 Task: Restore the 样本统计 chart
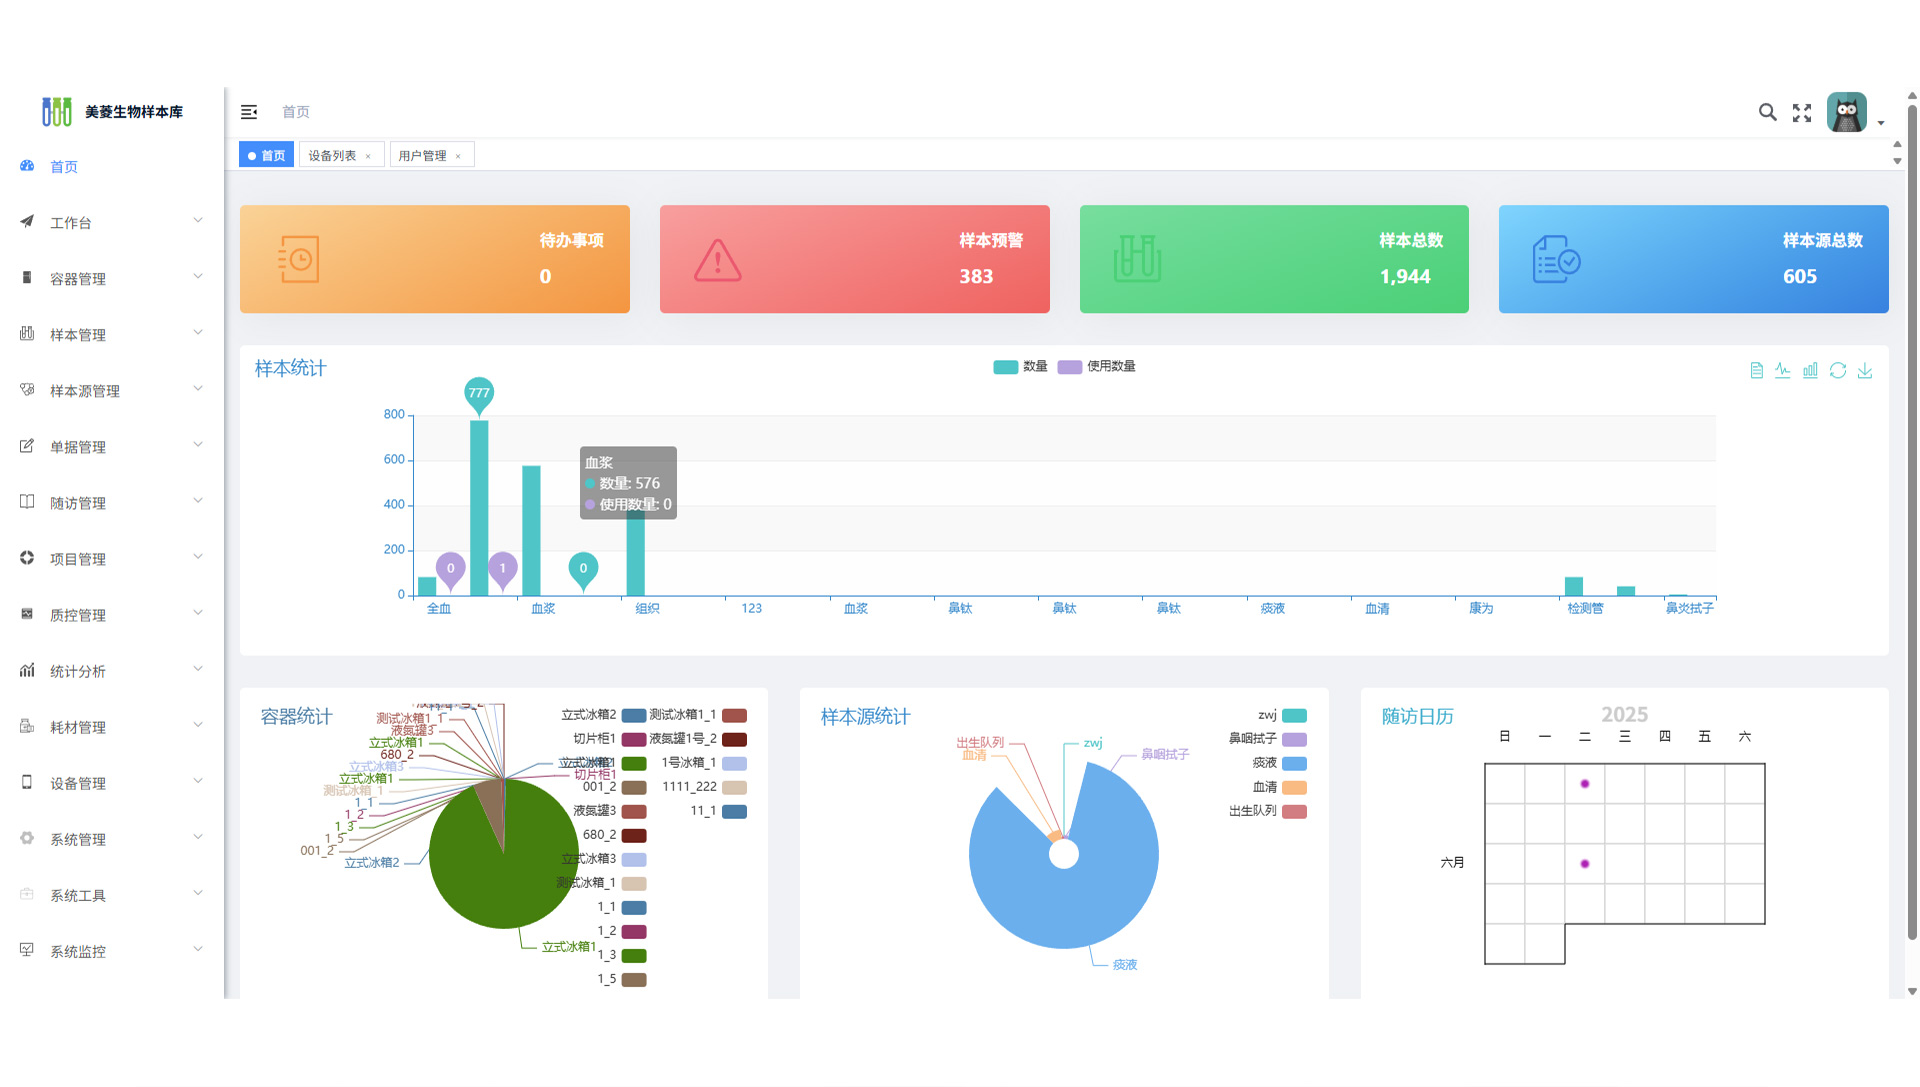(x=1838, y=371)
